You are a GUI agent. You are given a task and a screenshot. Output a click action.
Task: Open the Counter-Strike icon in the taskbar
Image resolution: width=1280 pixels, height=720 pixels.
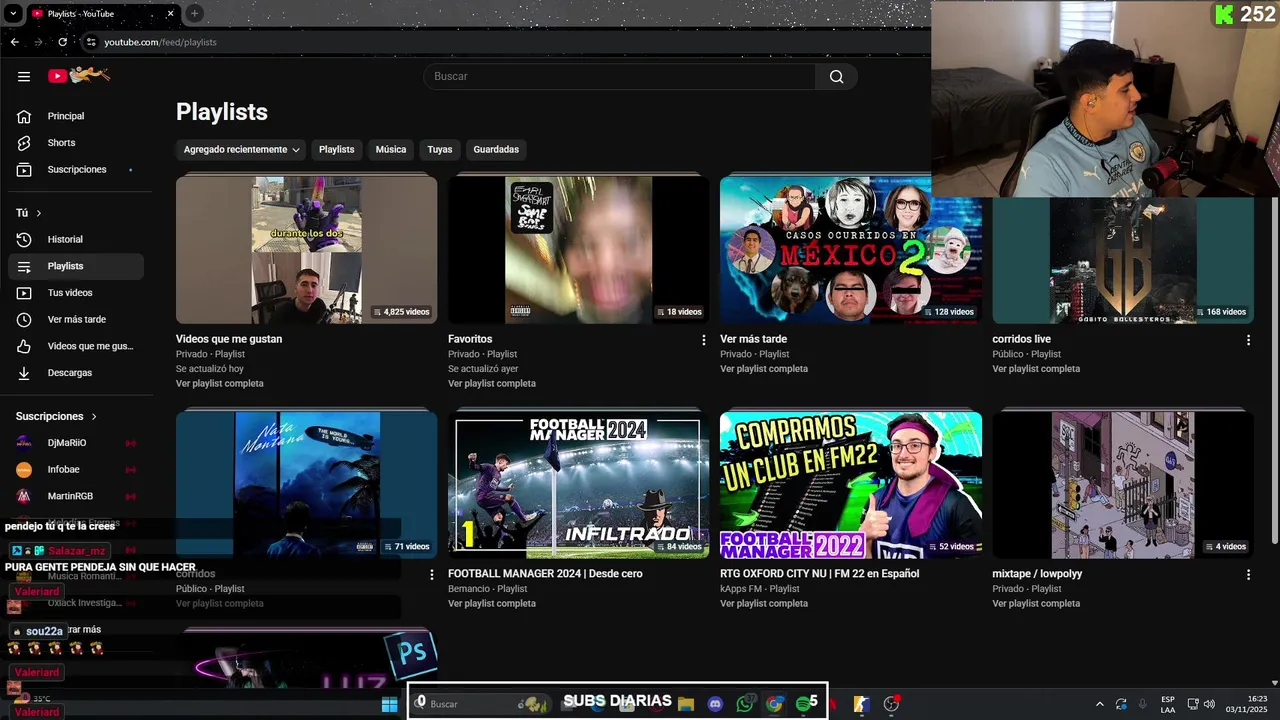pos(860,704)
